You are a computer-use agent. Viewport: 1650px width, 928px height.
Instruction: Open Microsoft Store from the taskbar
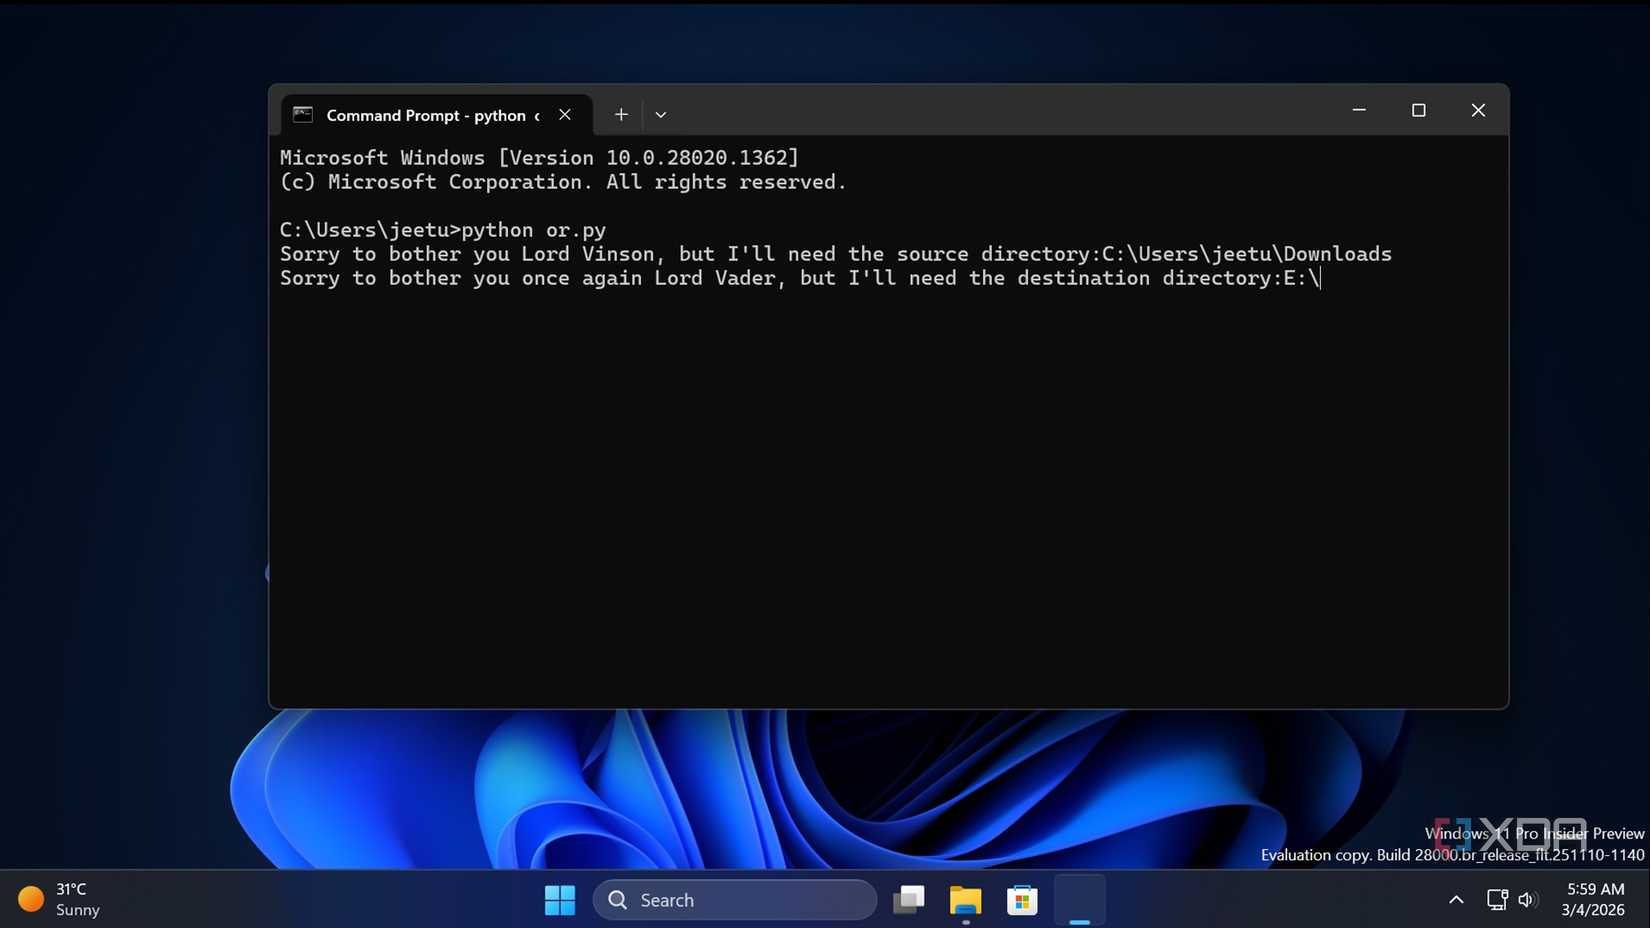[x=1022, y=900]
